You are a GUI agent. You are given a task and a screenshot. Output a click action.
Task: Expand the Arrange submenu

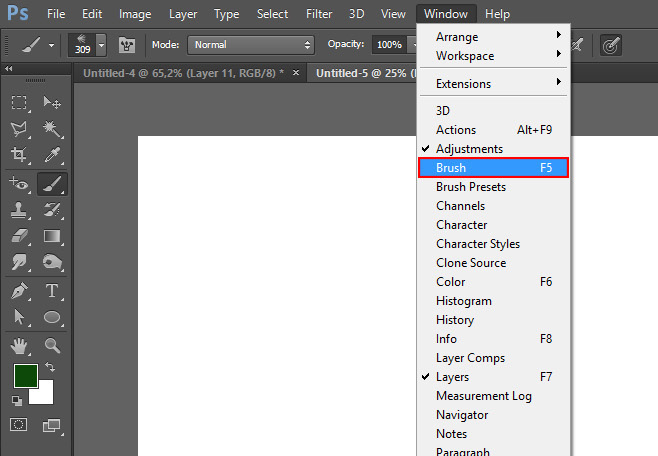pyautogui.click(x=494, y=37)
